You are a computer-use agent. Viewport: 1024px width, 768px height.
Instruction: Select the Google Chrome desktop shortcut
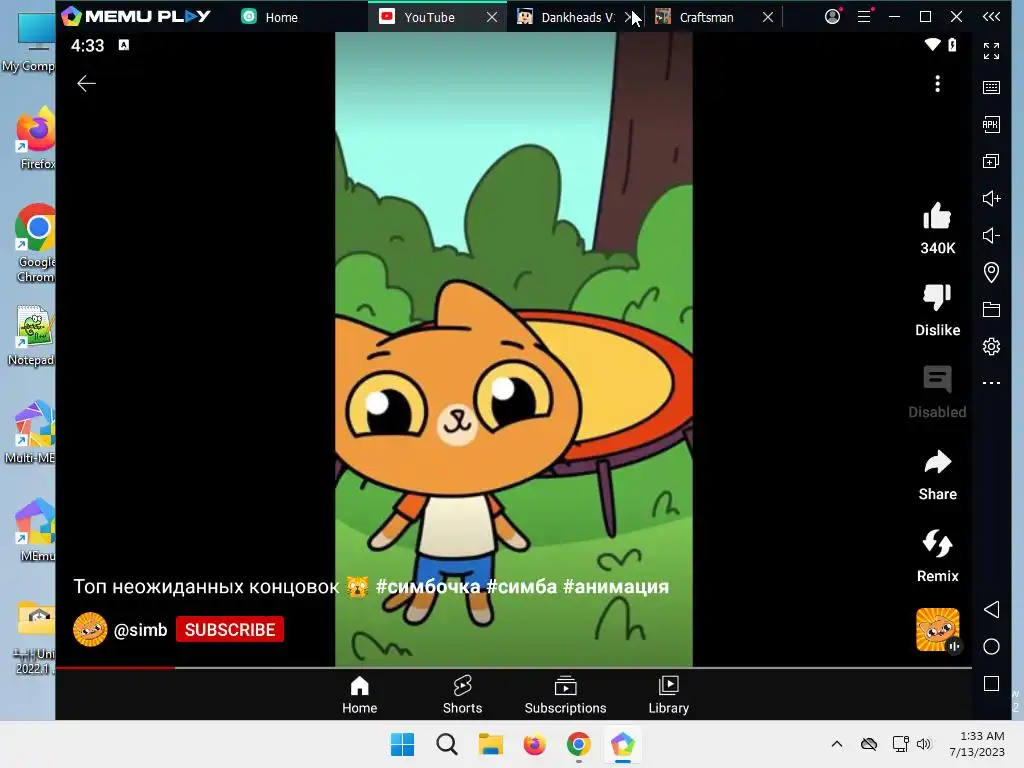click(x=34, y=243)
